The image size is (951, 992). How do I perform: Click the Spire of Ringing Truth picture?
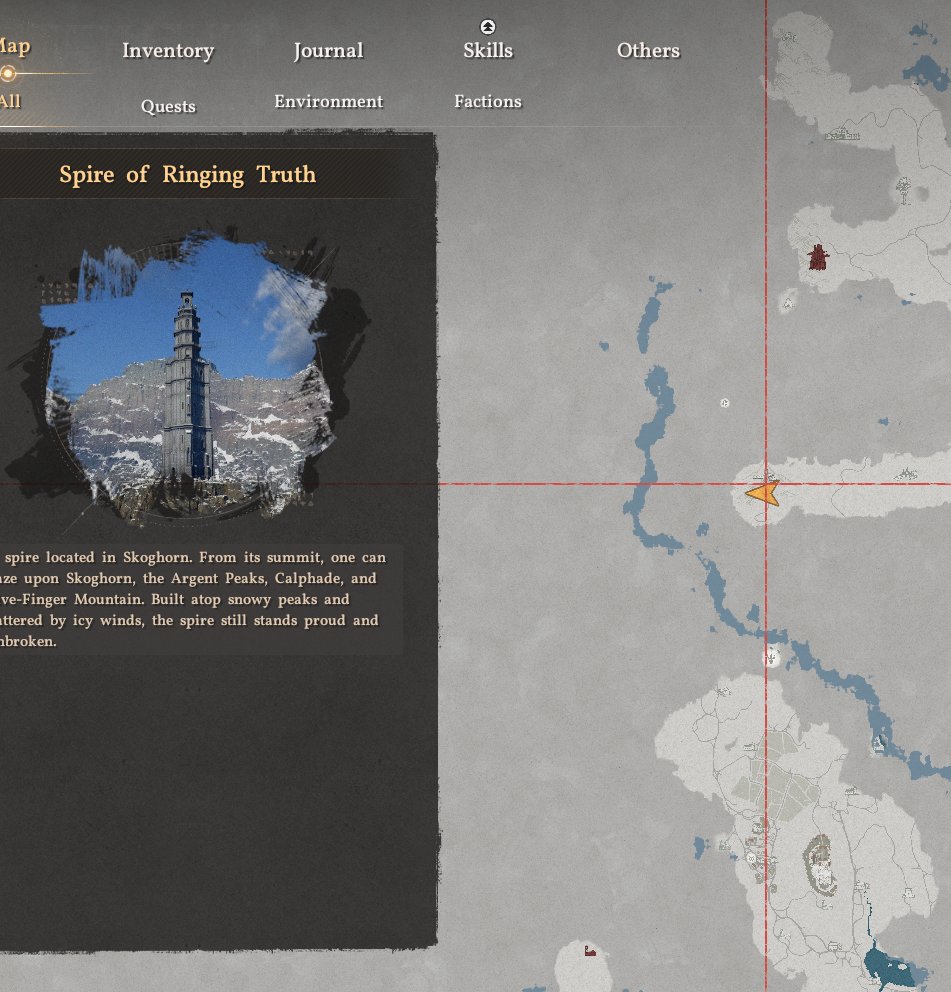pos(188,378)
